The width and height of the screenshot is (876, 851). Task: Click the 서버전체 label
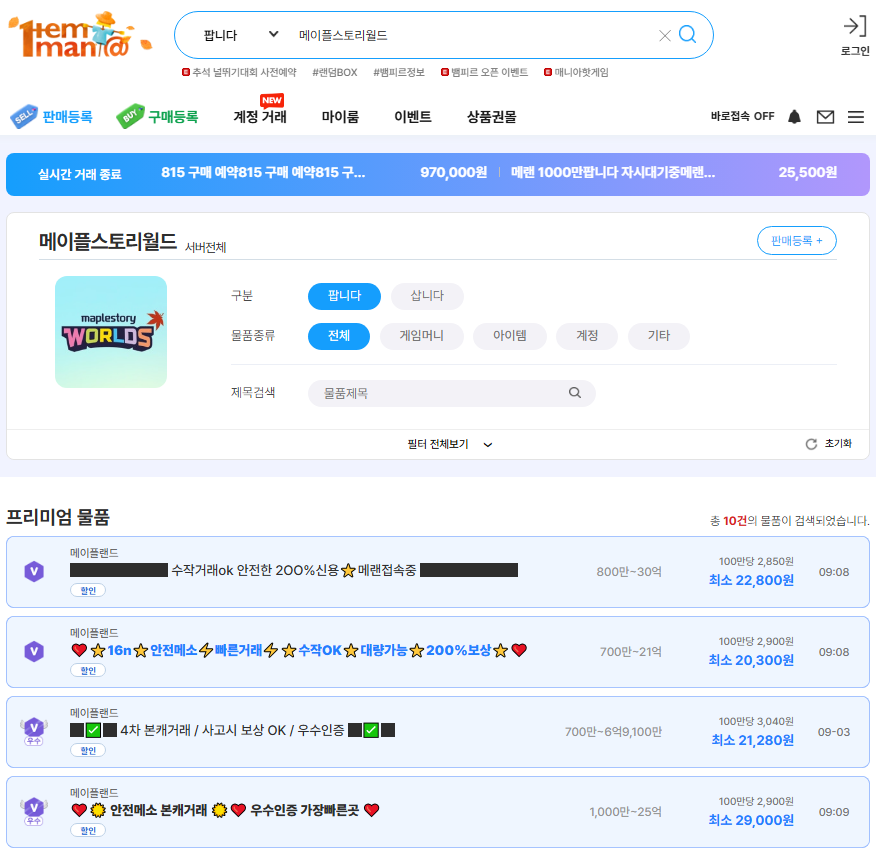(x=206, y=247)
